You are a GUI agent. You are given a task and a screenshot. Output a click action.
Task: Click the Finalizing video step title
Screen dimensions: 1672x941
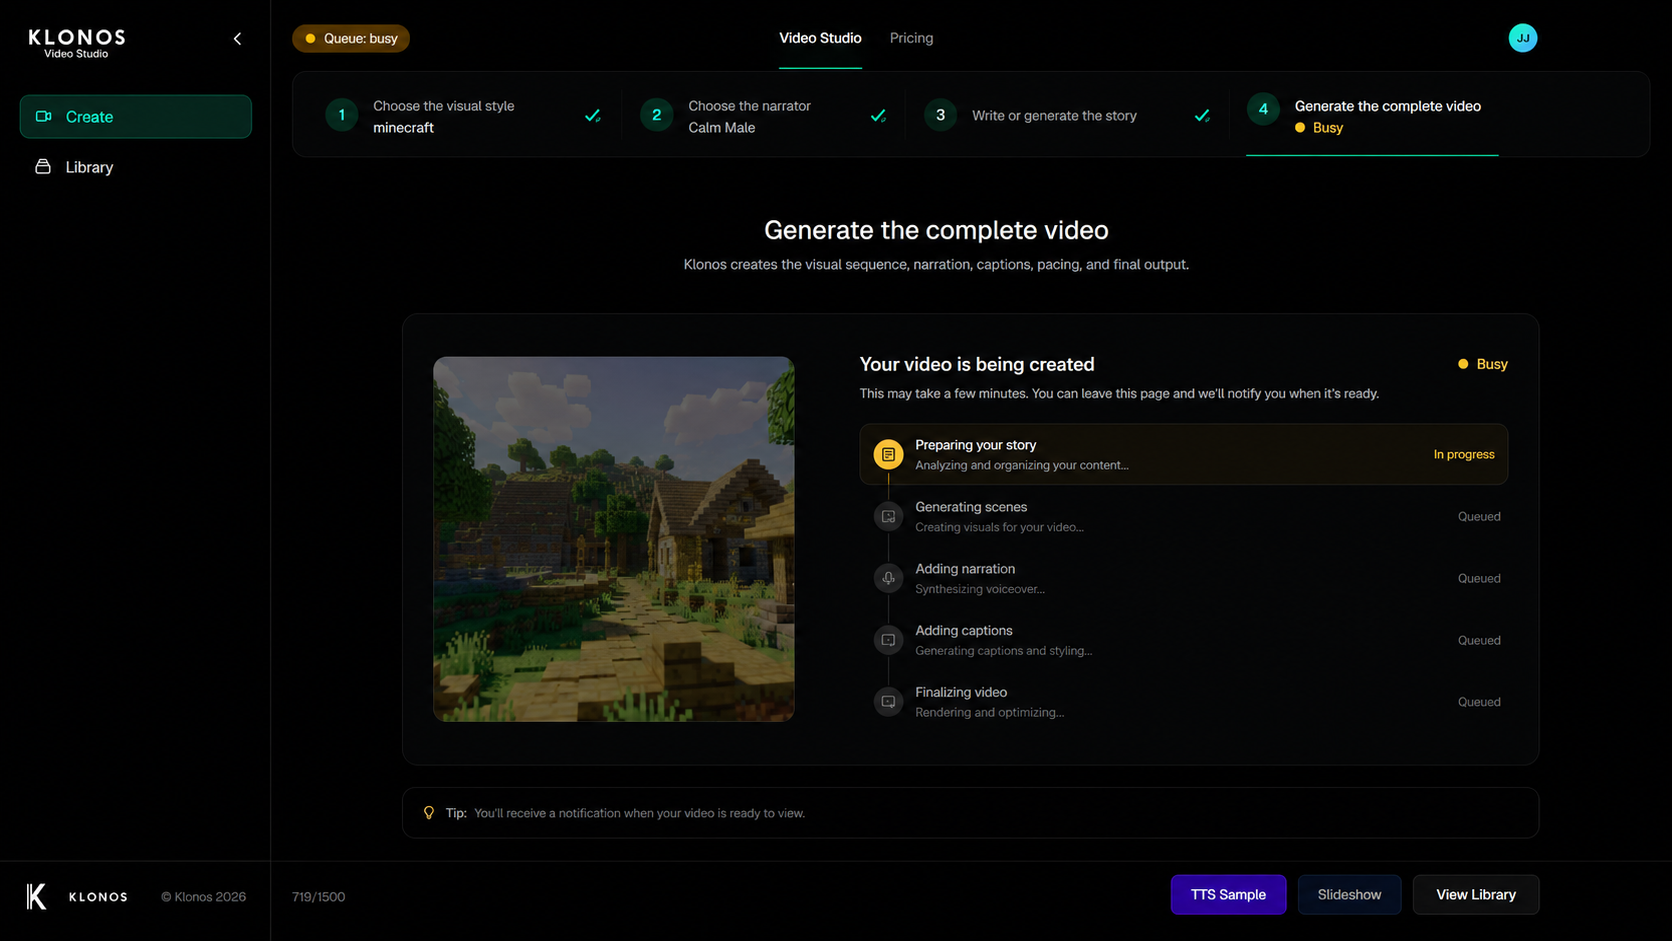point(961,692)
